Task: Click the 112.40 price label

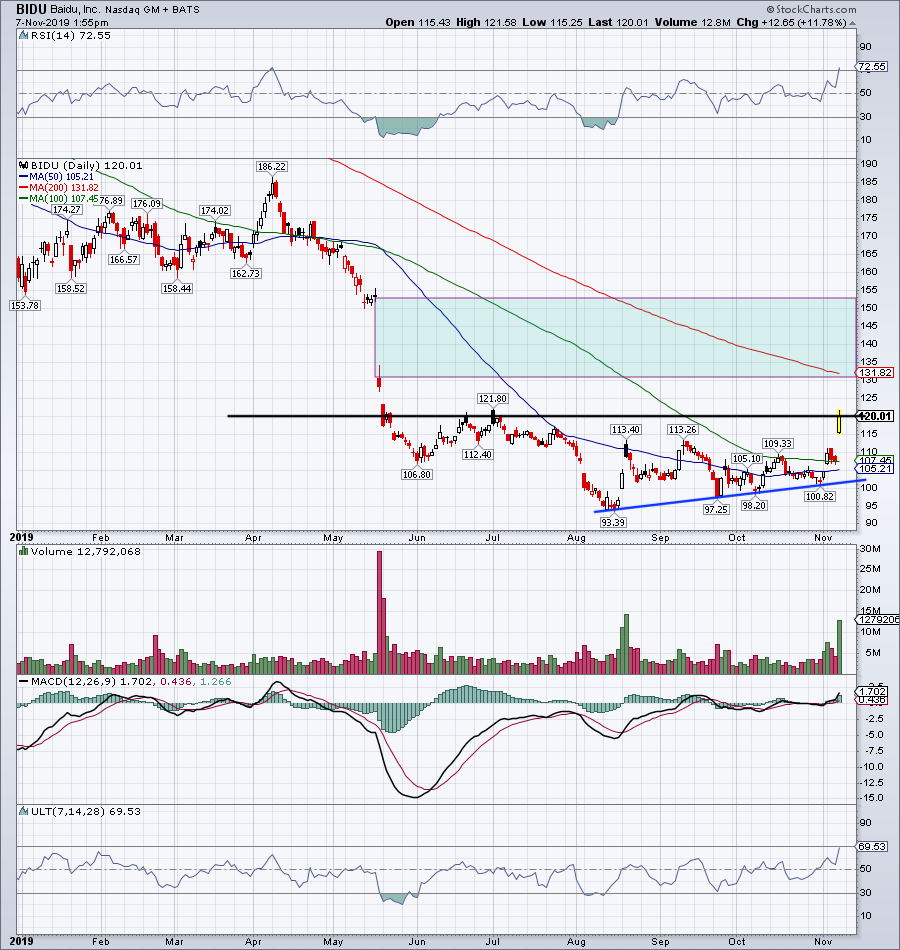Action: (477, 454)
